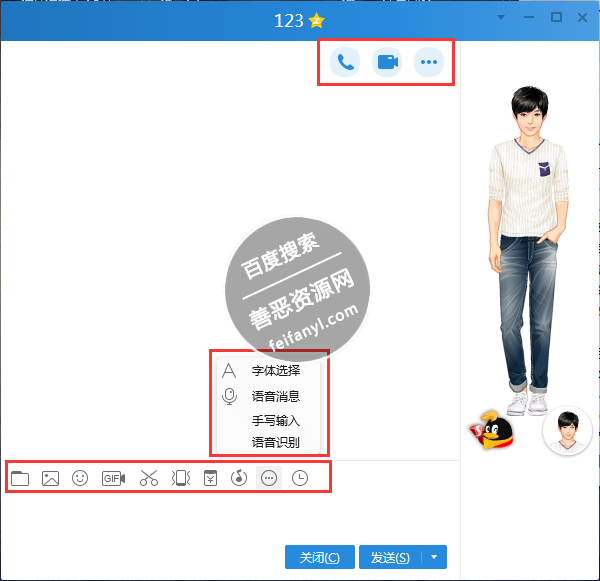Open message history clock icon

[300, 478]
